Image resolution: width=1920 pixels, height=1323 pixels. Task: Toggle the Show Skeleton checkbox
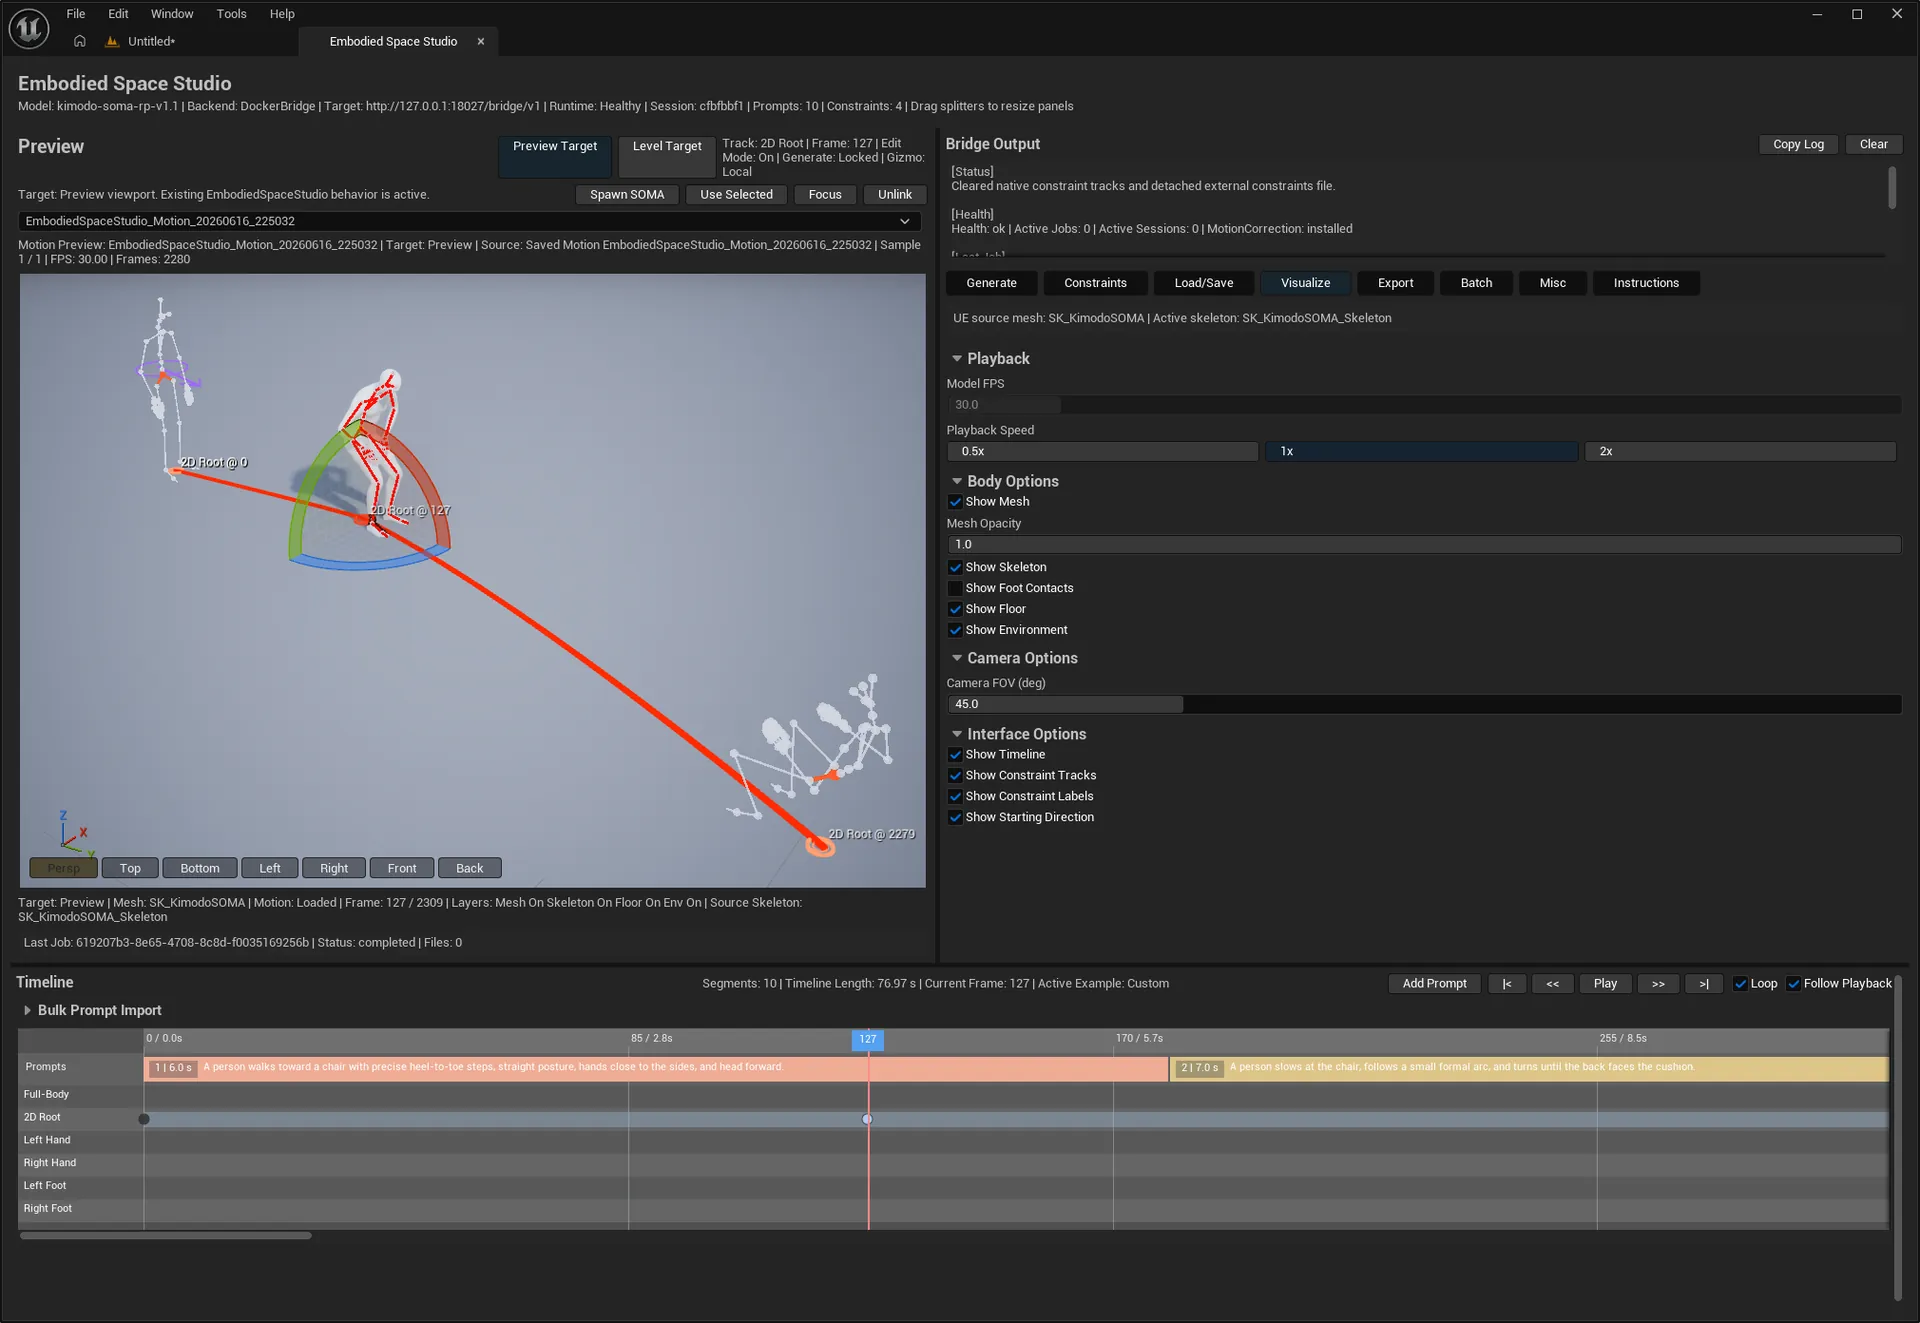pos(955,567)
